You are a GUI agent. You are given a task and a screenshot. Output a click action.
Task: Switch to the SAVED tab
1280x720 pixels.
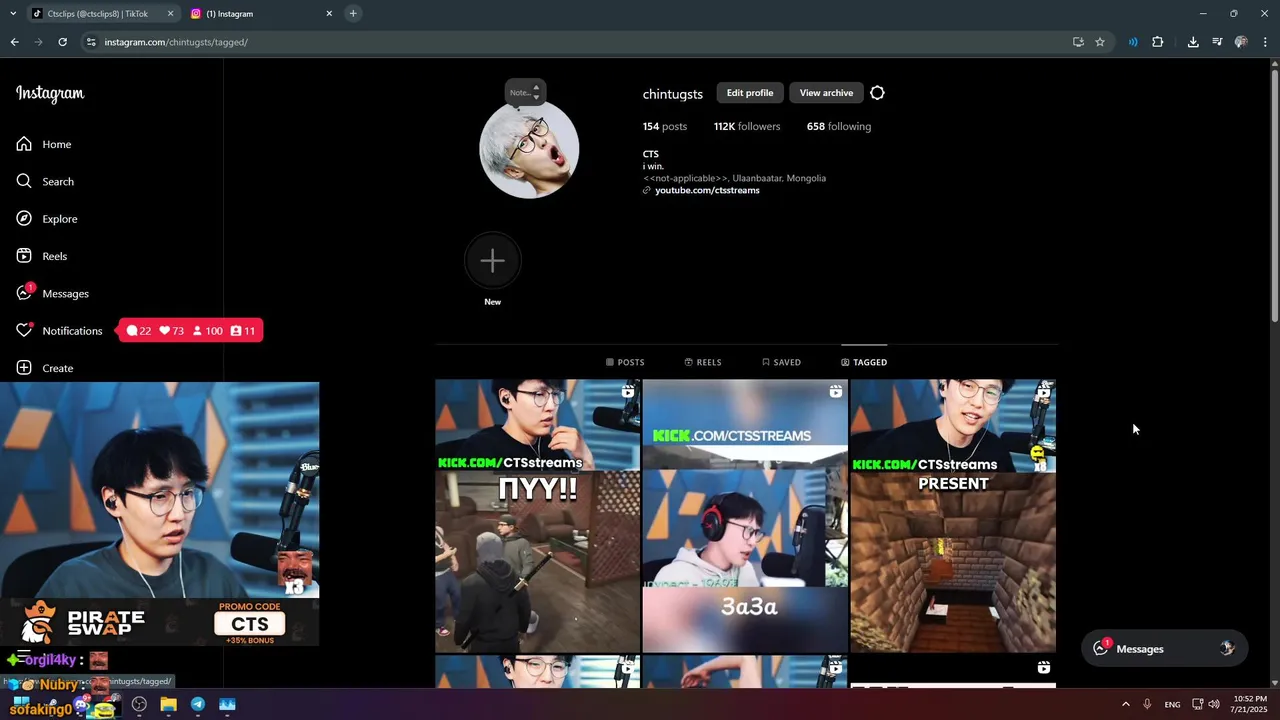coord(781,362)
